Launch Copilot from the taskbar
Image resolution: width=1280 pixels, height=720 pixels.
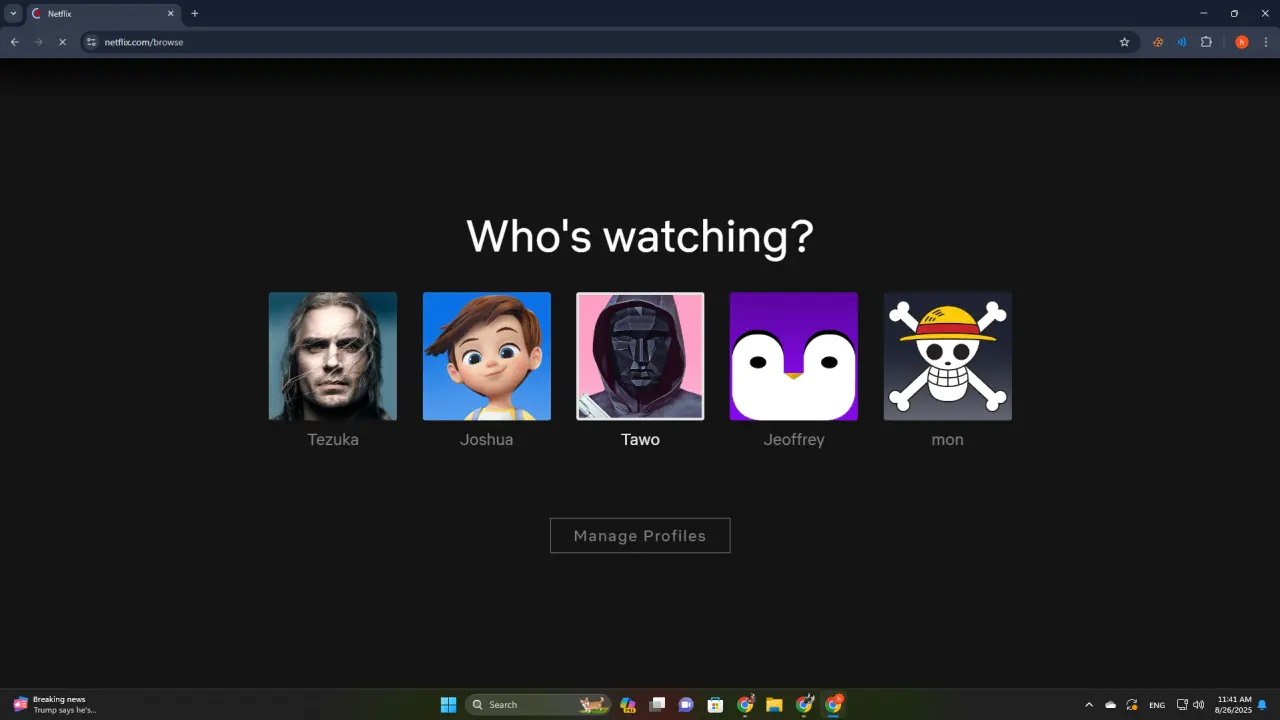pyautogui.click(x=628, y=704)
